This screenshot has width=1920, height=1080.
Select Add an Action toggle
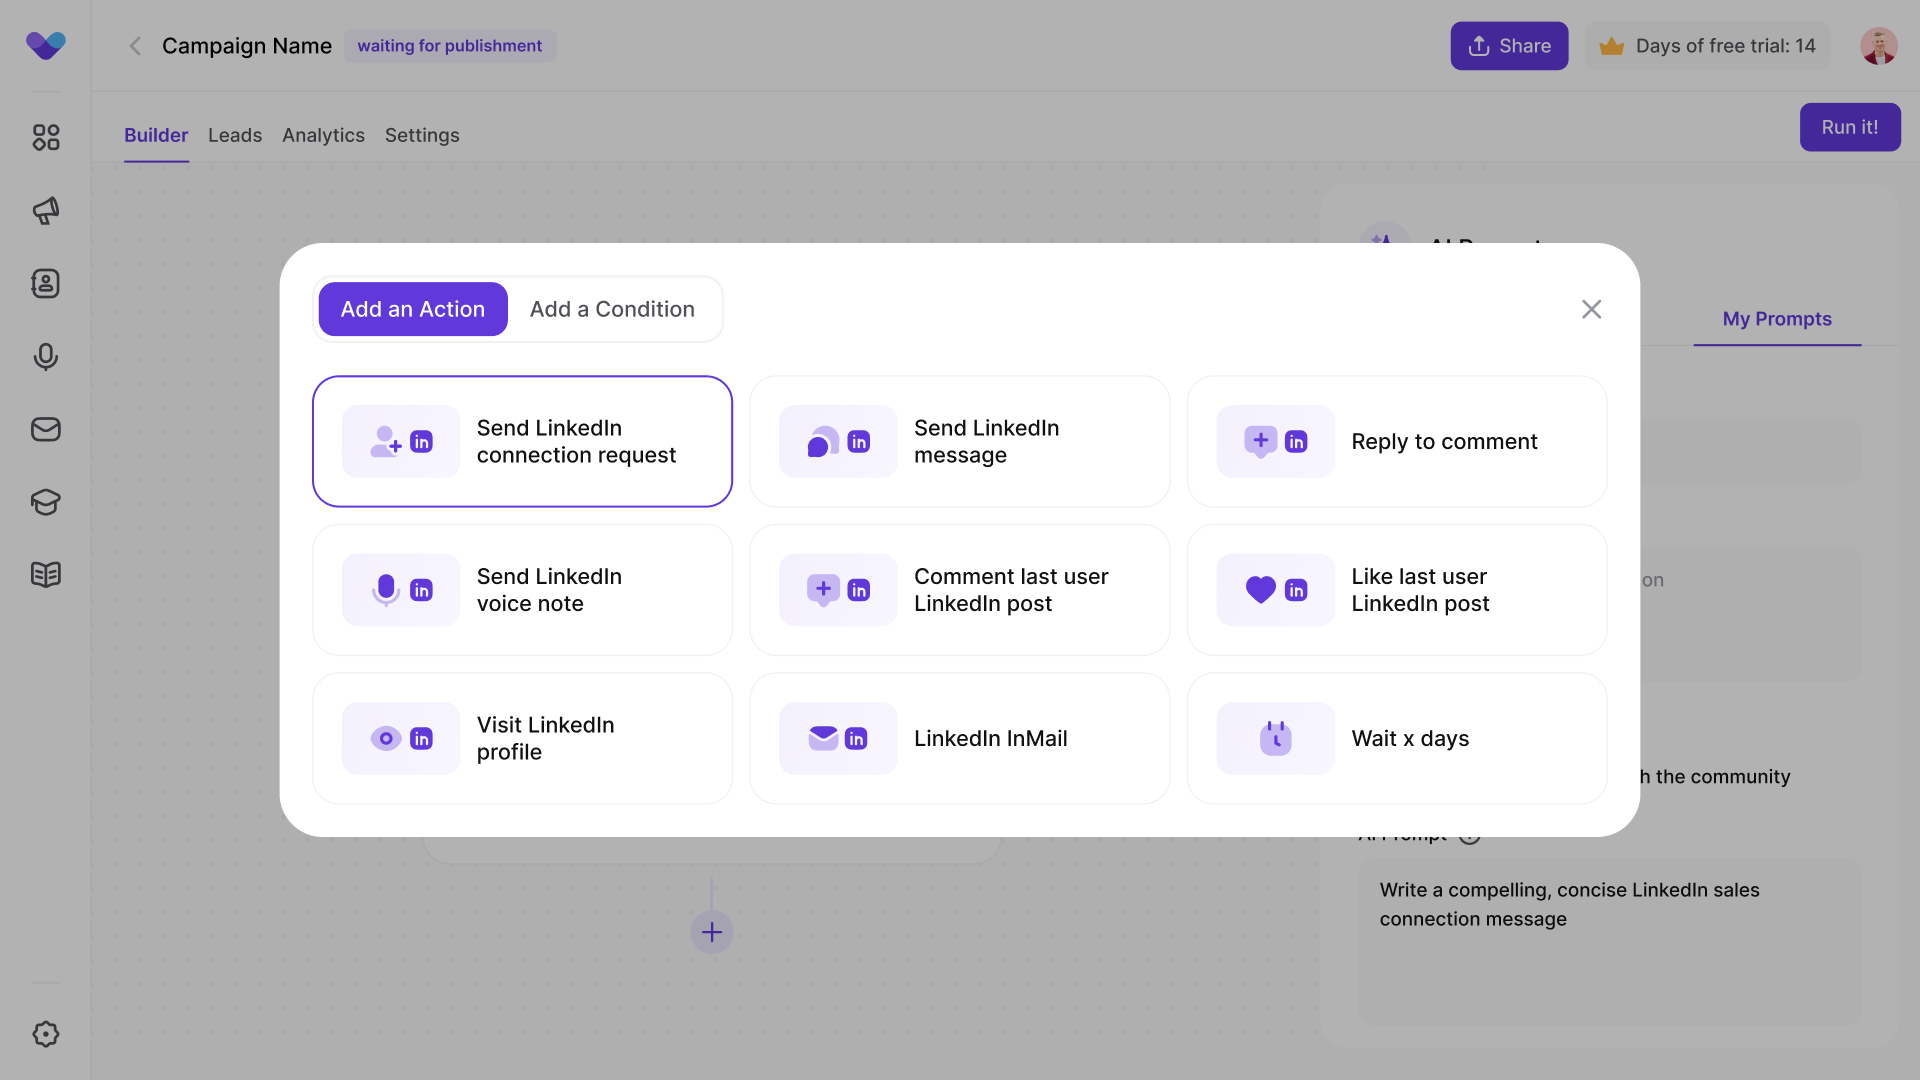413,309
